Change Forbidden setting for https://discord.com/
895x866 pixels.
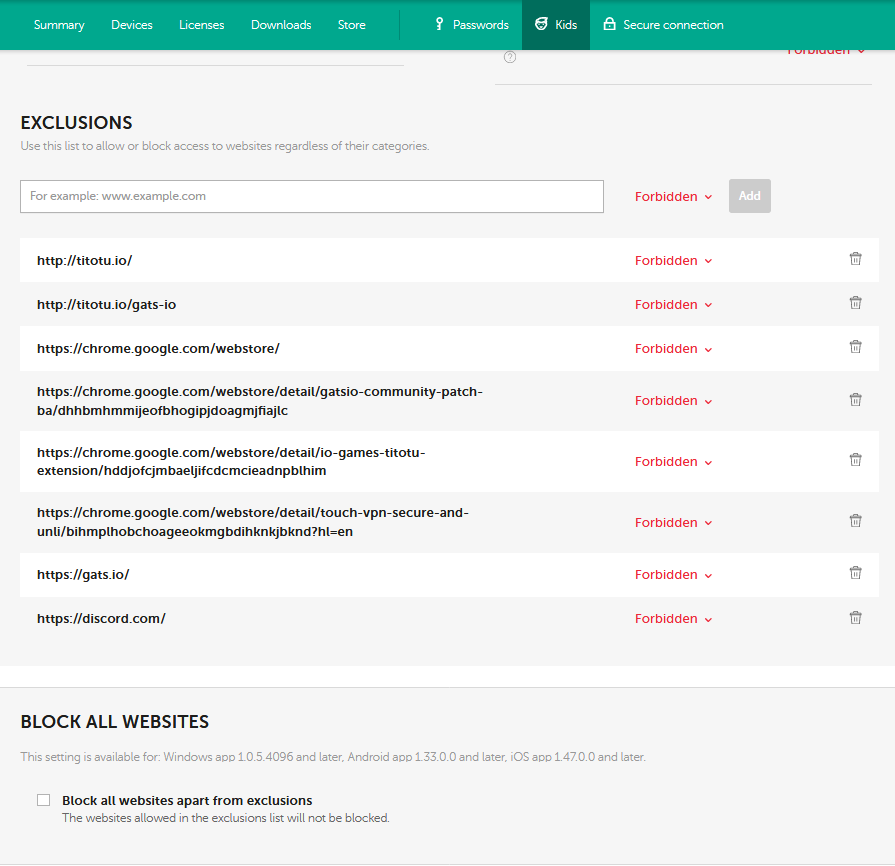point(673,619)
